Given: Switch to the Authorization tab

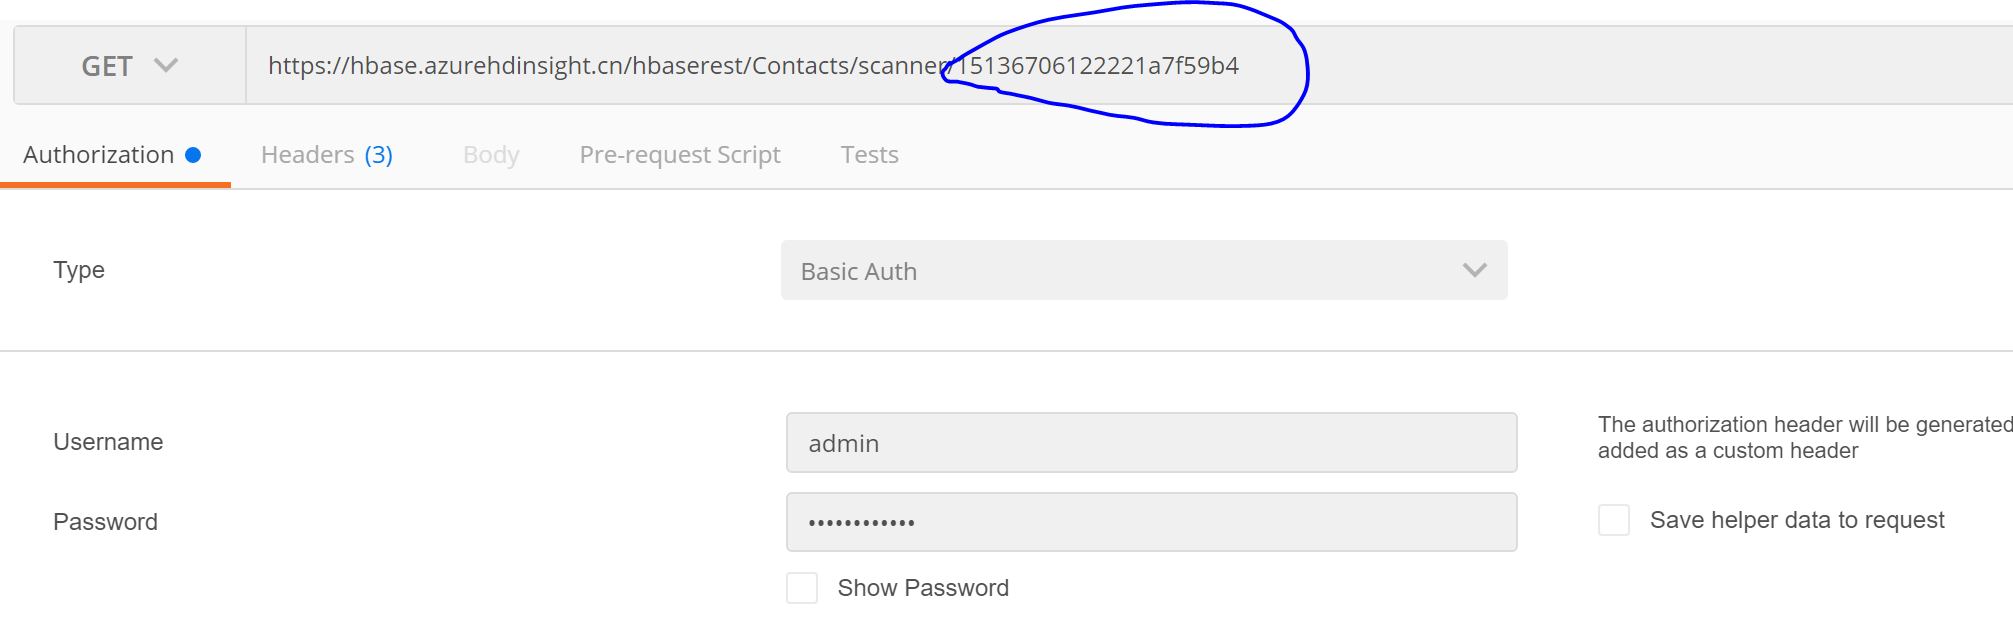Looking at the screenshot, I should 99,155.
